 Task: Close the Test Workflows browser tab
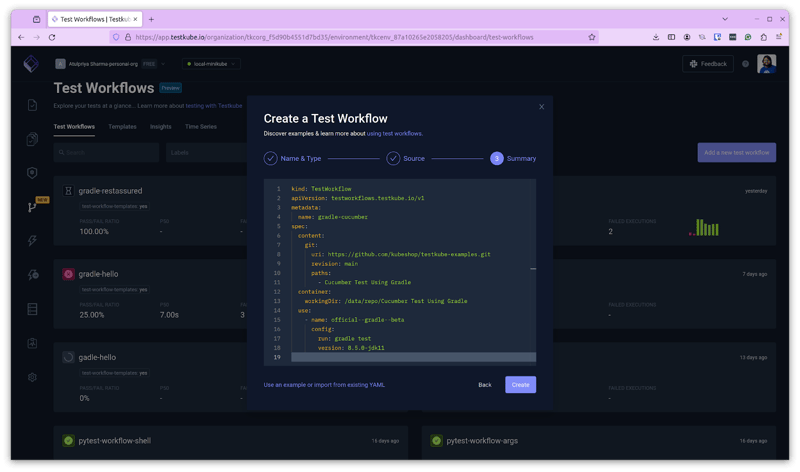tap(135, 19)
